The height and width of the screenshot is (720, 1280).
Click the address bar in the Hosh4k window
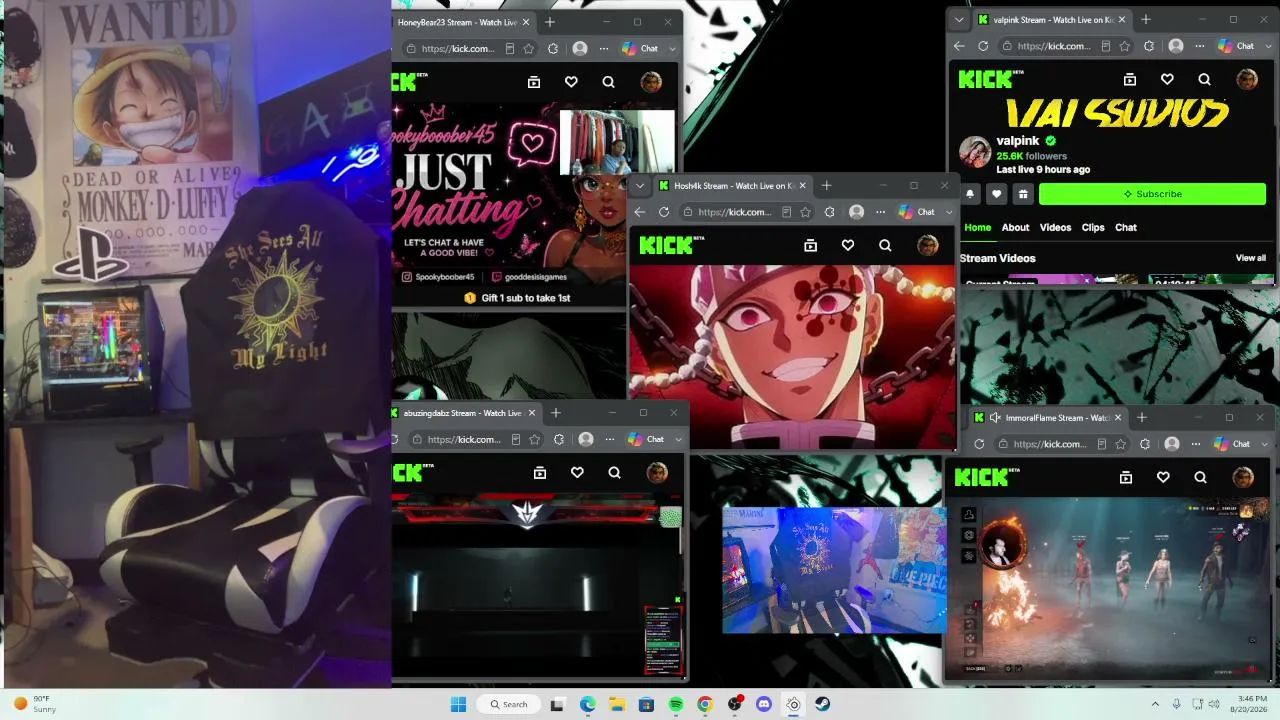pyautogui.click(x=748, y=212)
